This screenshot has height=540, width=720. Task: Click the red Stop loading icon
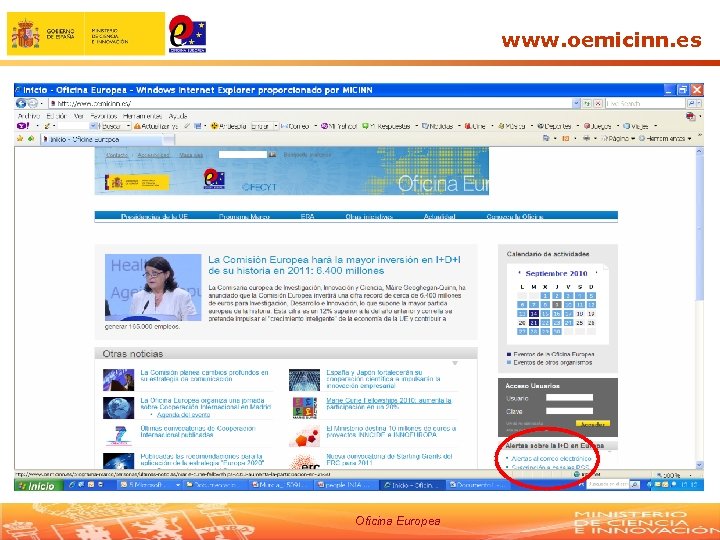(x=597, y=103)
